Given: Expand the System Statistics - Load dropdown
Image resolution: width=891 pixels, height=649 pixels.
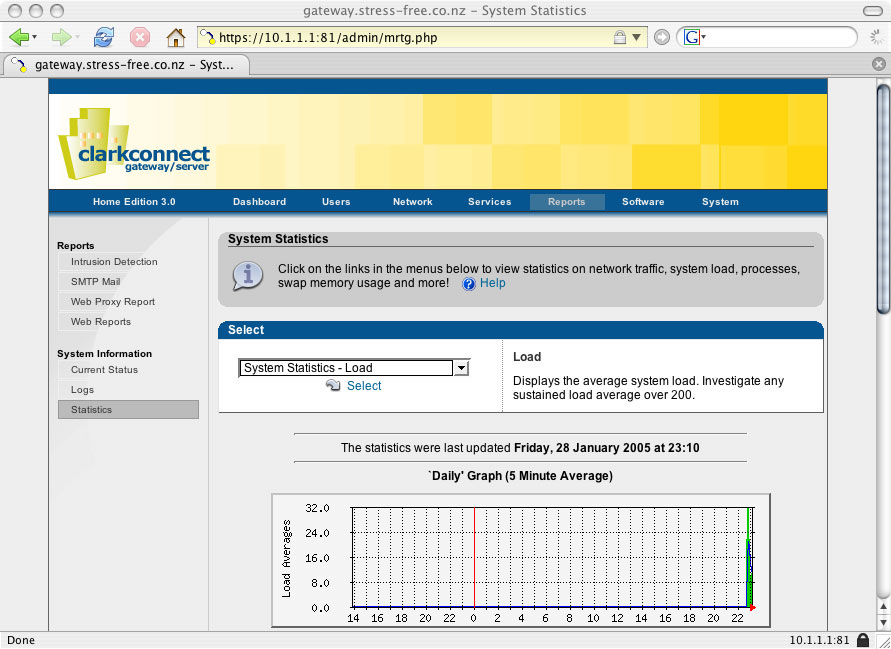Looking at the screenshot, I should (x=461, y=368).
